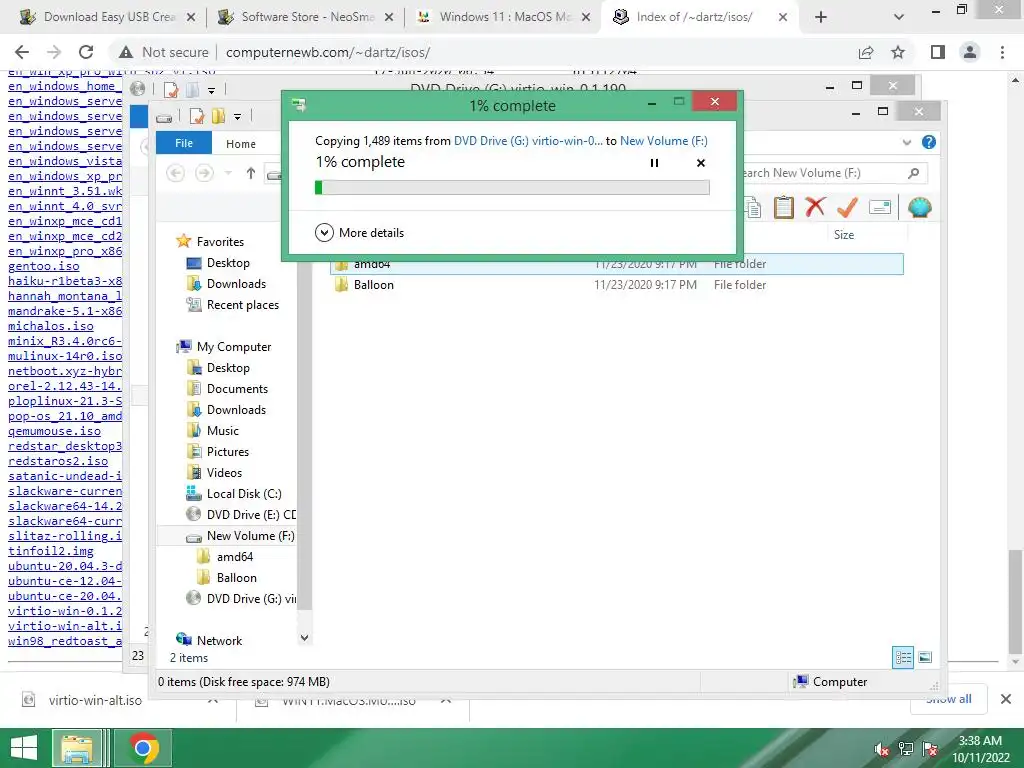Cancel the copy with the small X
Image resolution: width=1024 pixels, height=768 pixels.
click(x=701, y=163)
